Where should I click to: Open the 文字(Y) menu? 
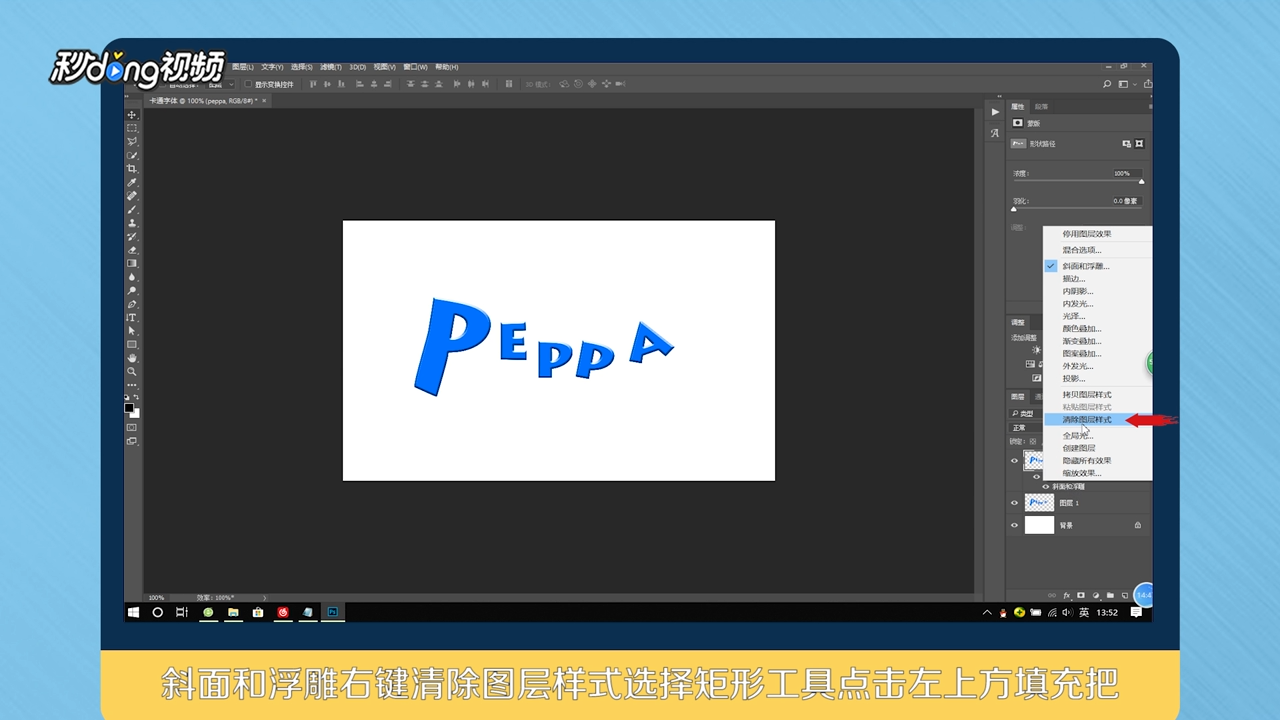tap(272, 67)
